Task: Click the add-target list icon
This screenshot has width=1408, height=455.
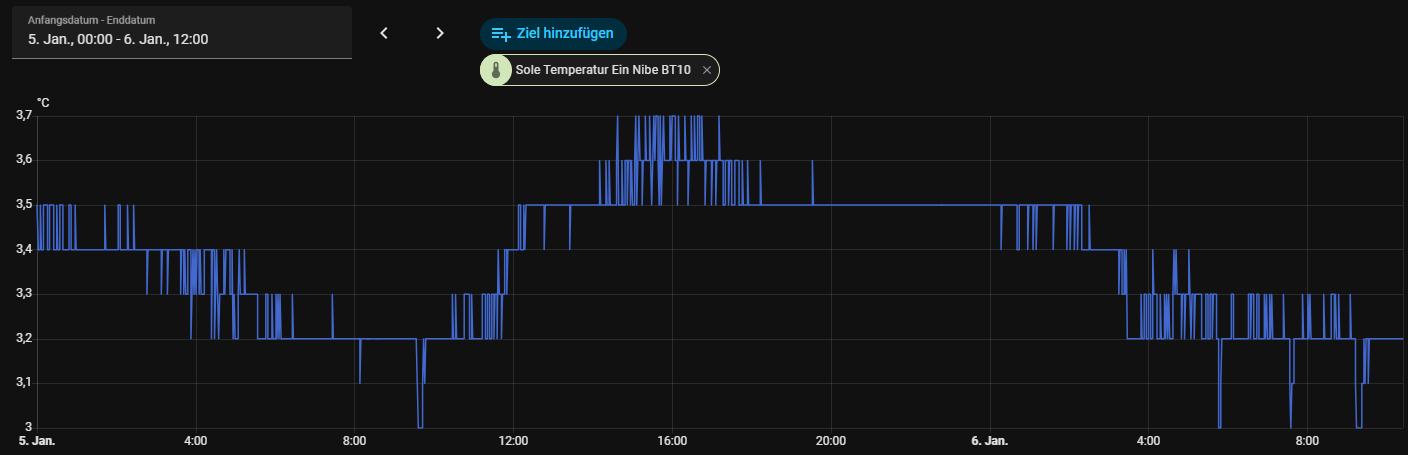Action: tap(501, 34)
